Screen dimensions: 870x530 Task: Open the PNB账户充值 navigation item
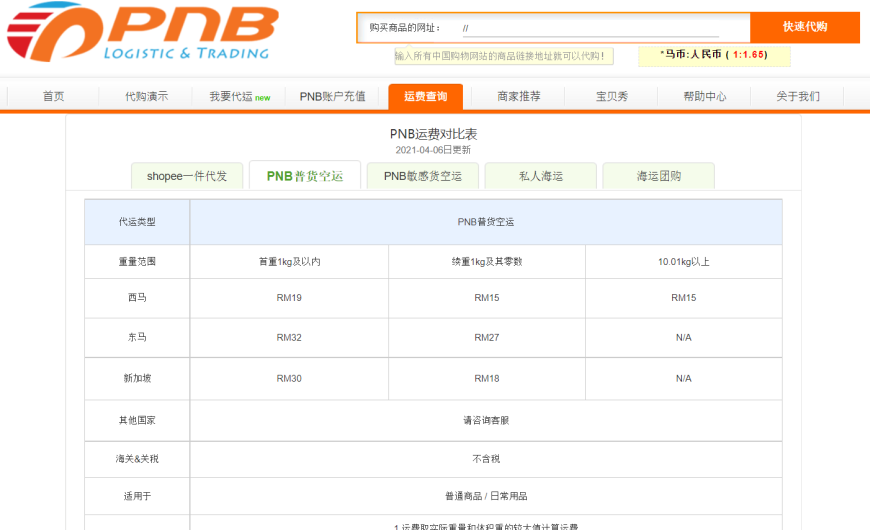click(332, 97)
